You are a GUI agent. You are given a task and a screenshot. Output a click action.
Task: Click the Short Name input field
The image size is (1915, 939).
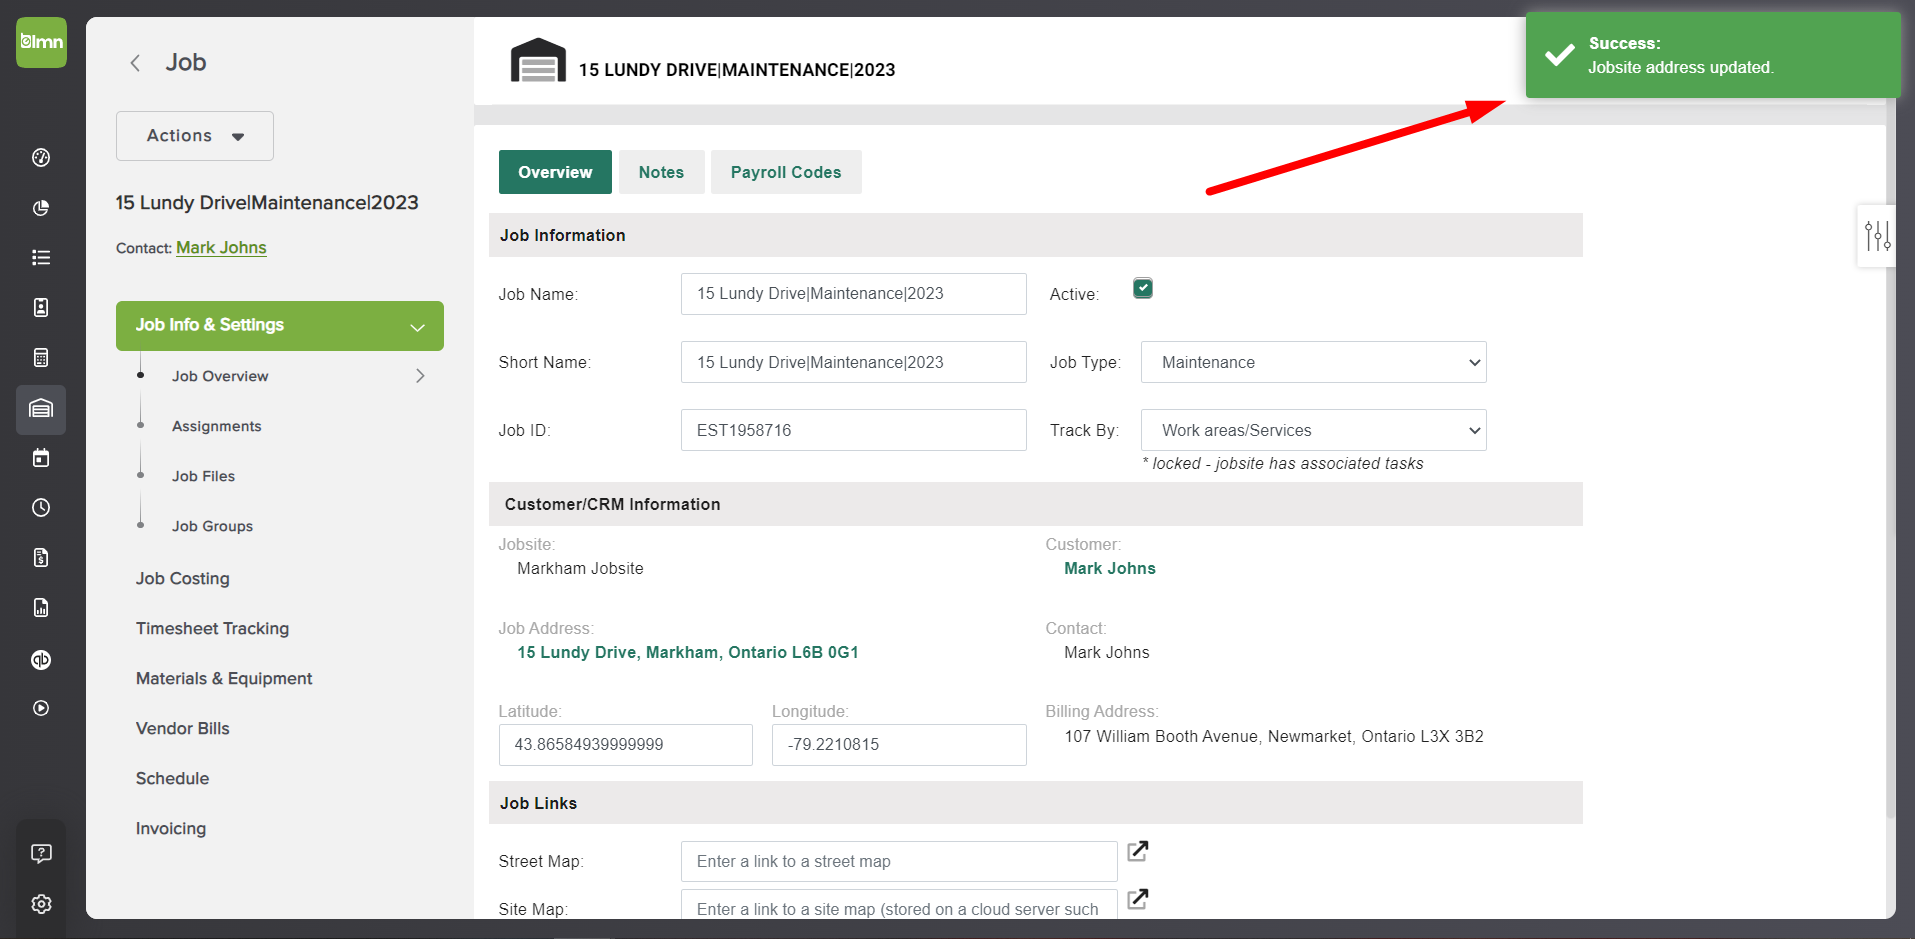tap(854, 362)
